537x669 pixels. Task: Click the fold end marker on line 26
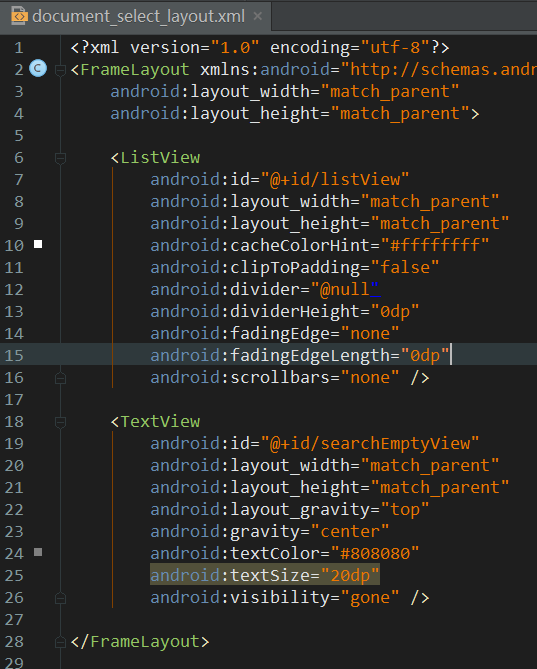61,598
